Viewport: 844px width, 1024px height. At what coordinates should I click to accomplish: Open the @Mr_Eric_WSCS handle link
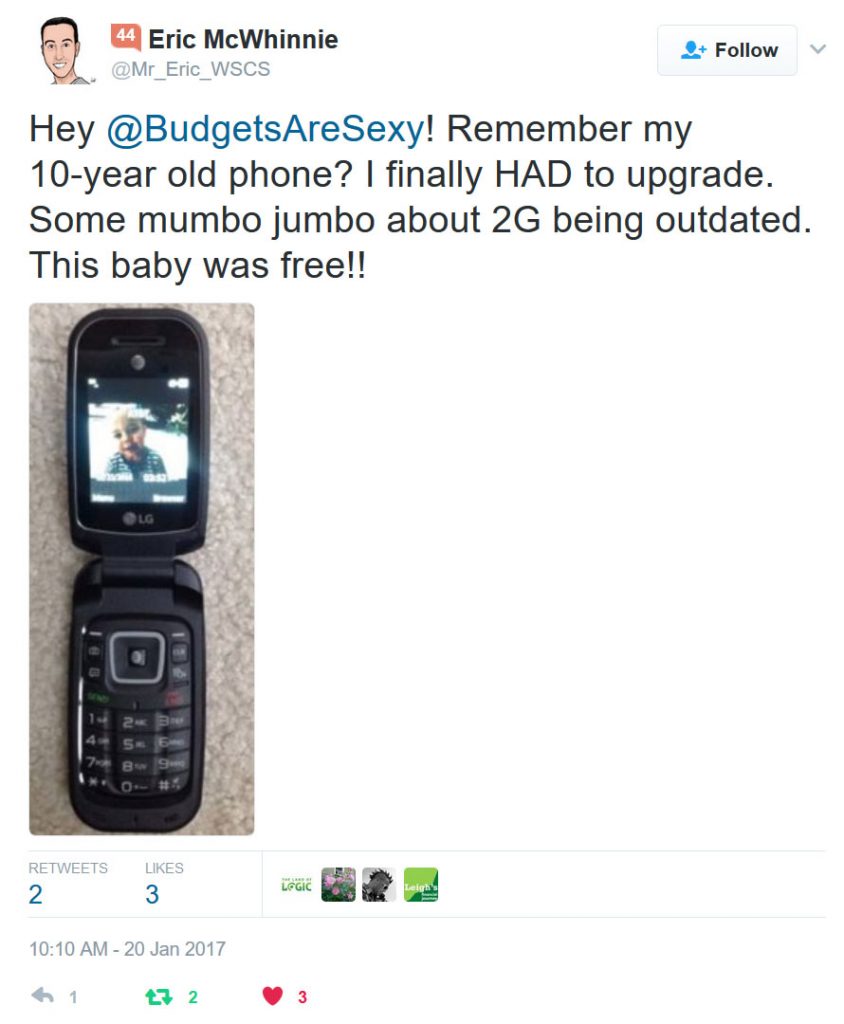(190, 69)
